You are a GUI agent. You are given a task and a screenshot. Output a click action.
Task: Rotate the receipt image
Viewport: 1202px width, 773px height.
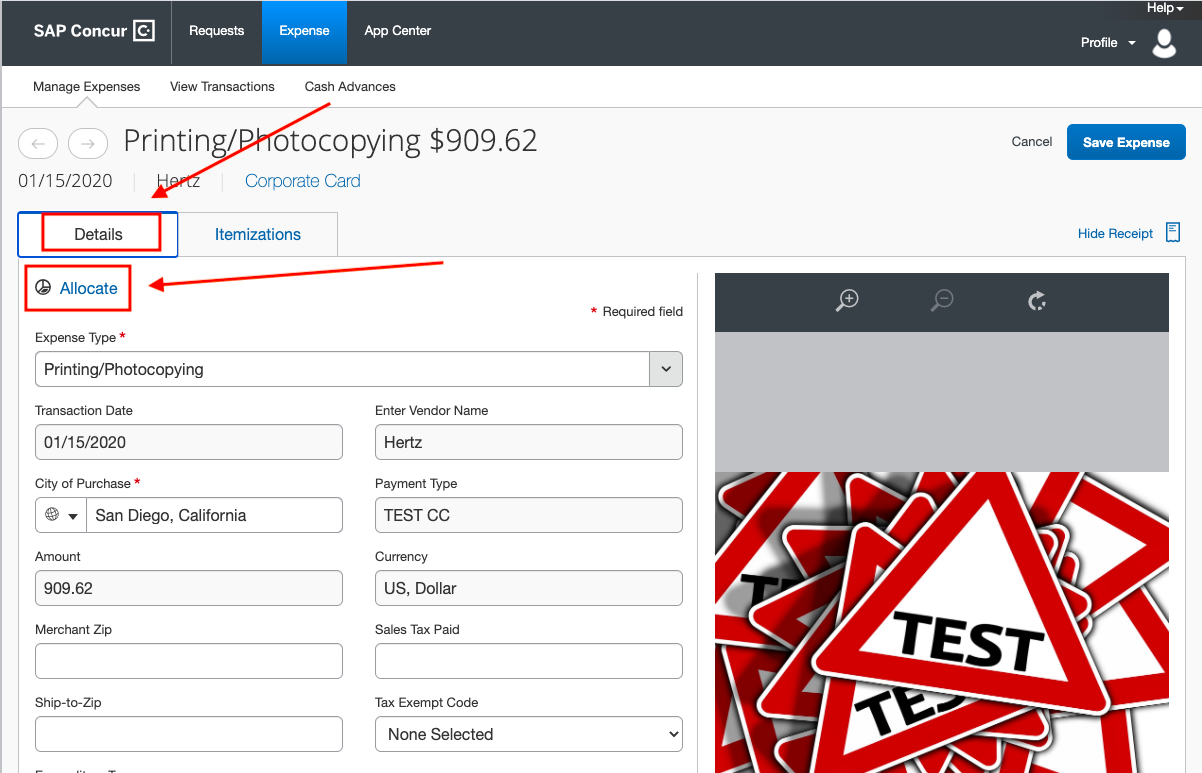pos(1037,300)
